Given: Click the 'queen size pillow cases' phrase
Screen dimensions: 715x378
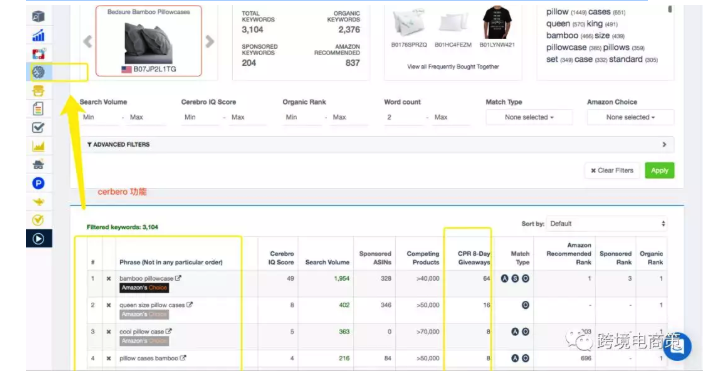Looking at the screenshot, I should tap(152, 305).
